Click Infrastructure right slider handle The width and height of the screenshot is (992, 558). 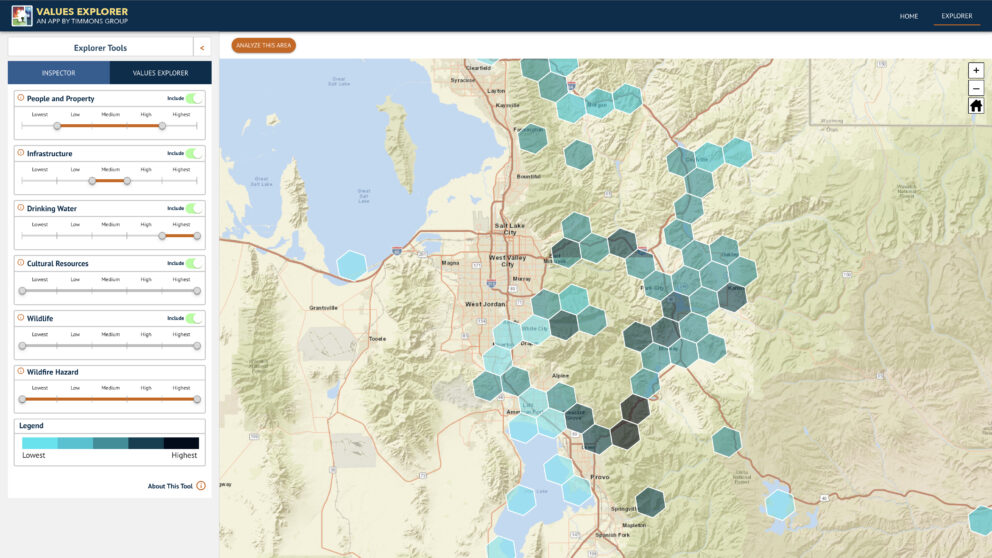[x=127, y=181]
